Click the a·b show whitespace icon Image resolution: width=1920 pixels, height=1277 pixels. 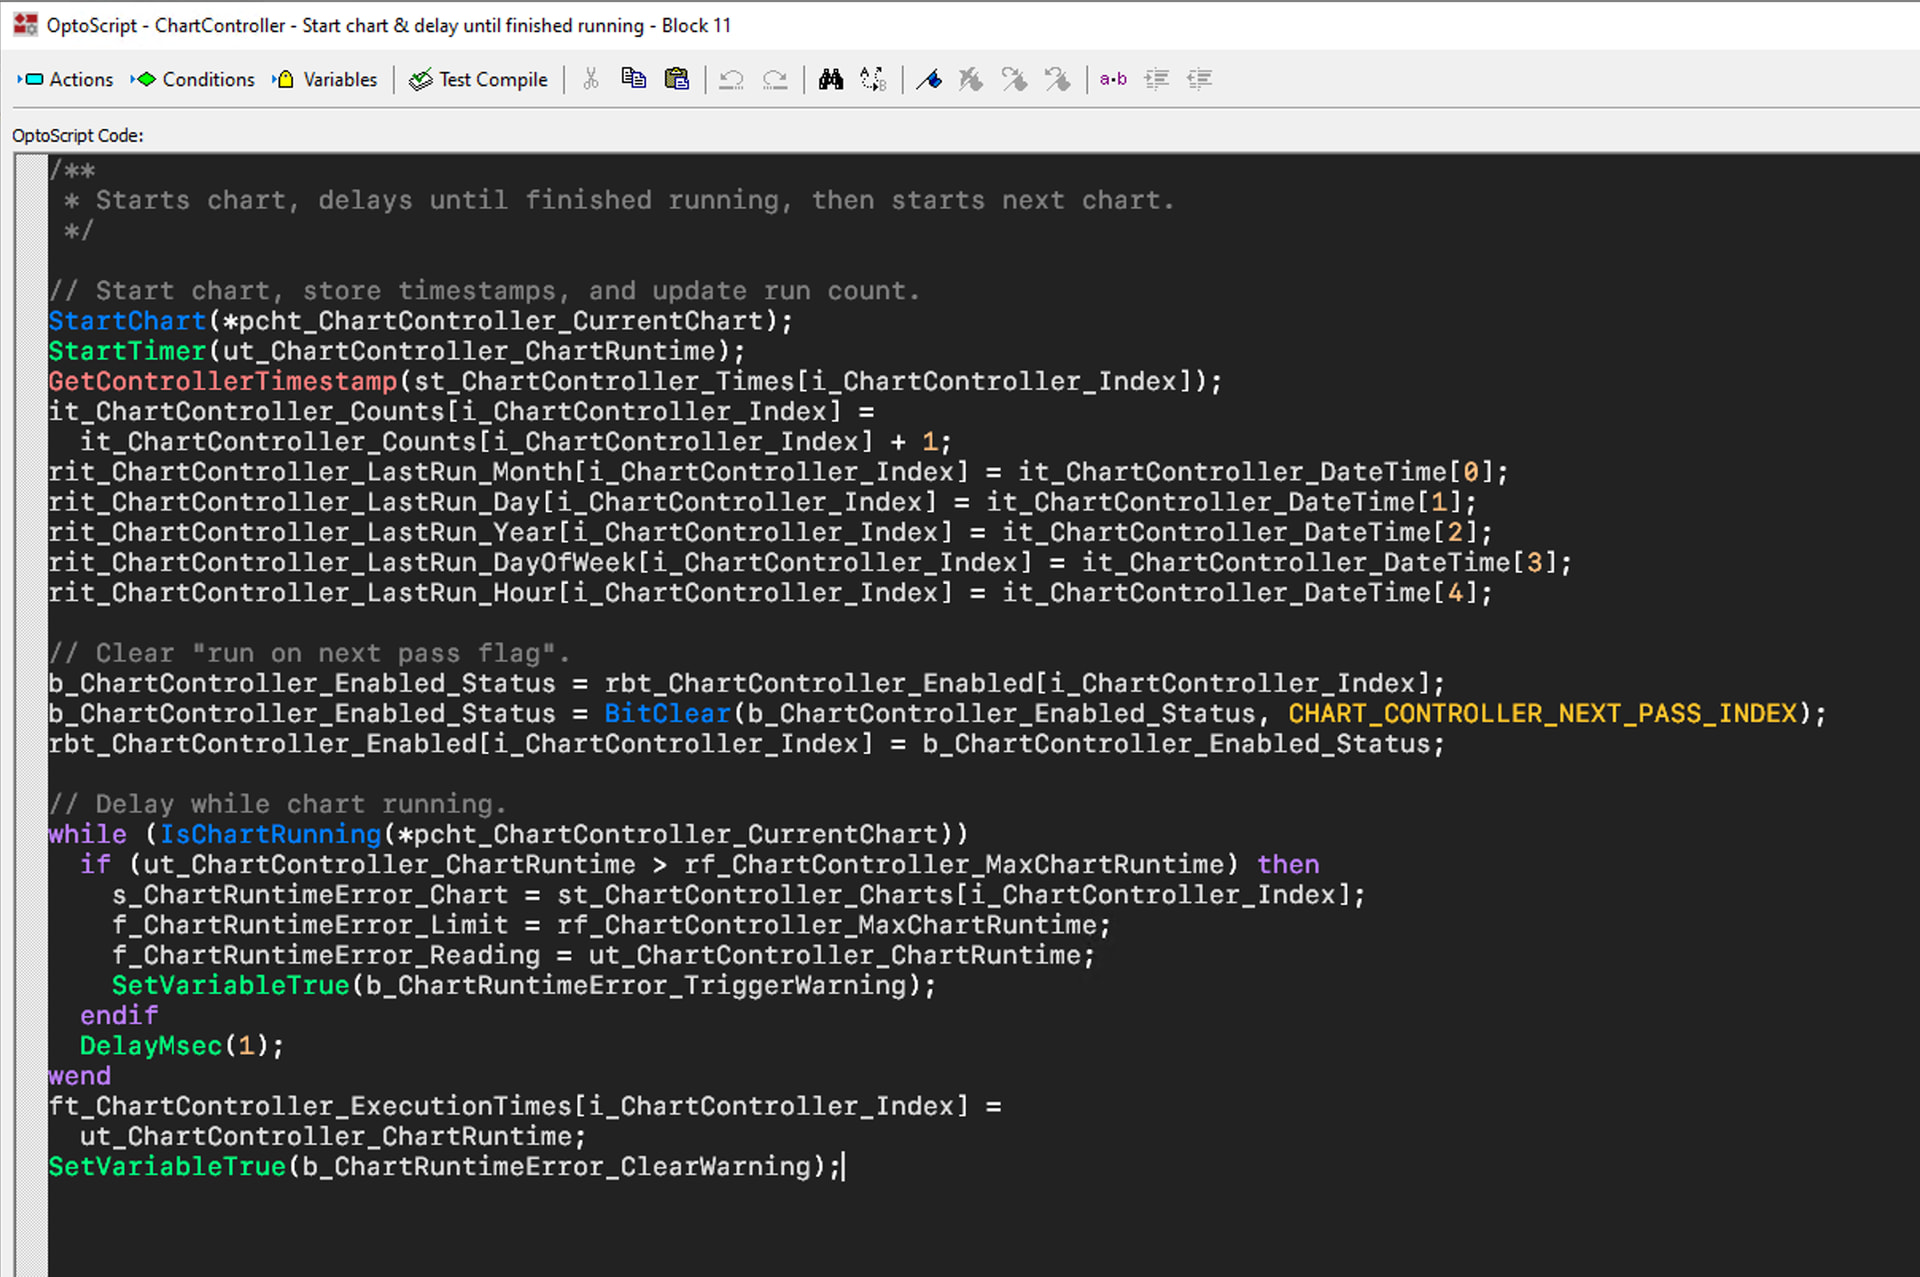pos(1113,80)
